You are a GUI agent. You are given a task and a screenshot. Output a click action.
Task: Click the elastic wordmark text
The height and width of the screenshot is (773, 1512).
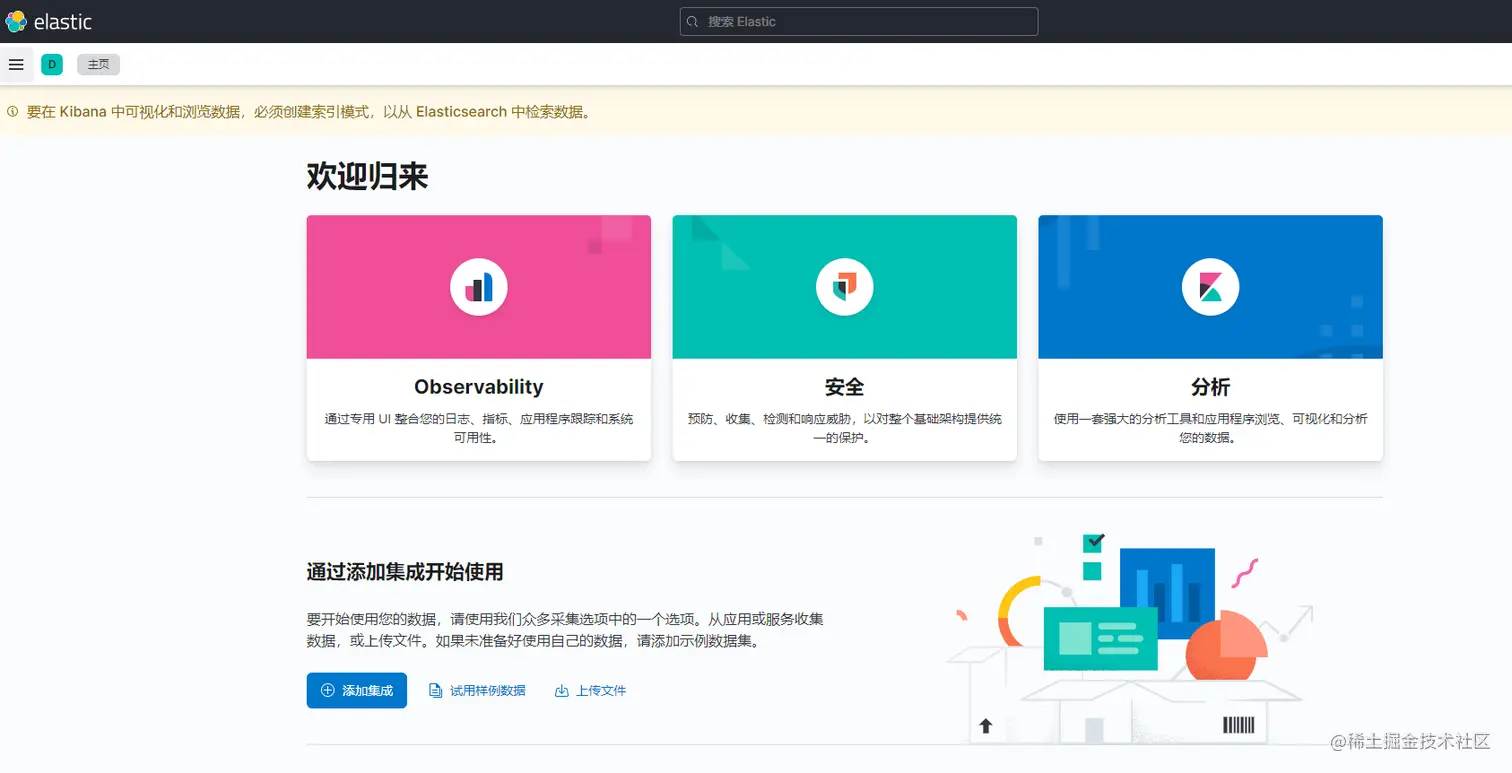coord(63,21)
